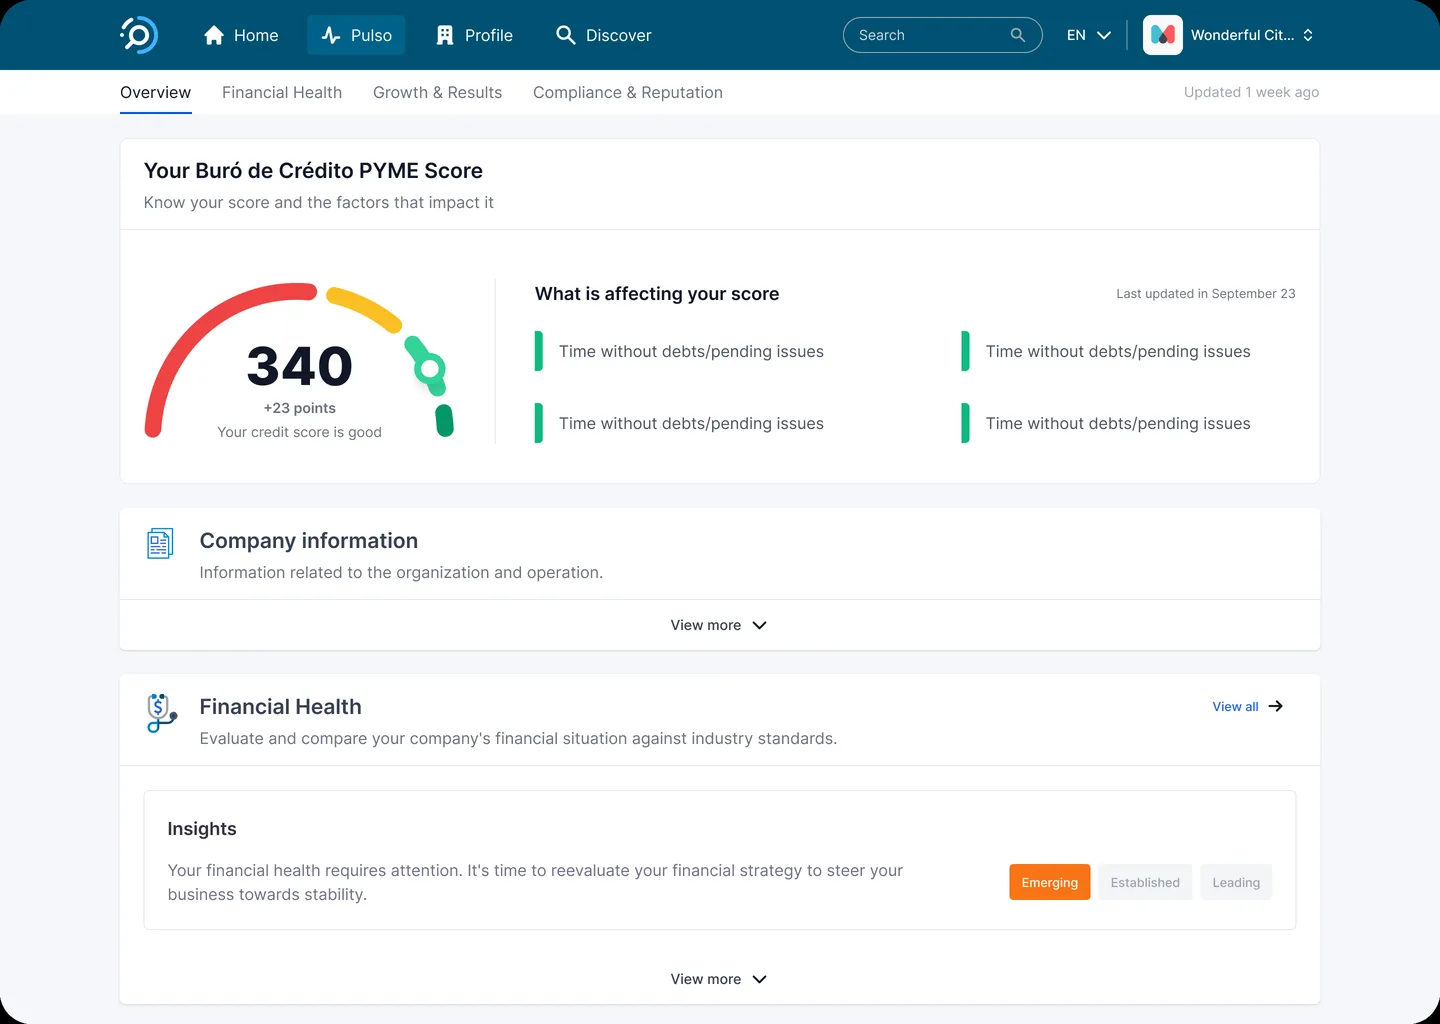Click the Wonderful Cit... company avatar
Screen dimensions: 1440x1024
[x=1162, y=35]
